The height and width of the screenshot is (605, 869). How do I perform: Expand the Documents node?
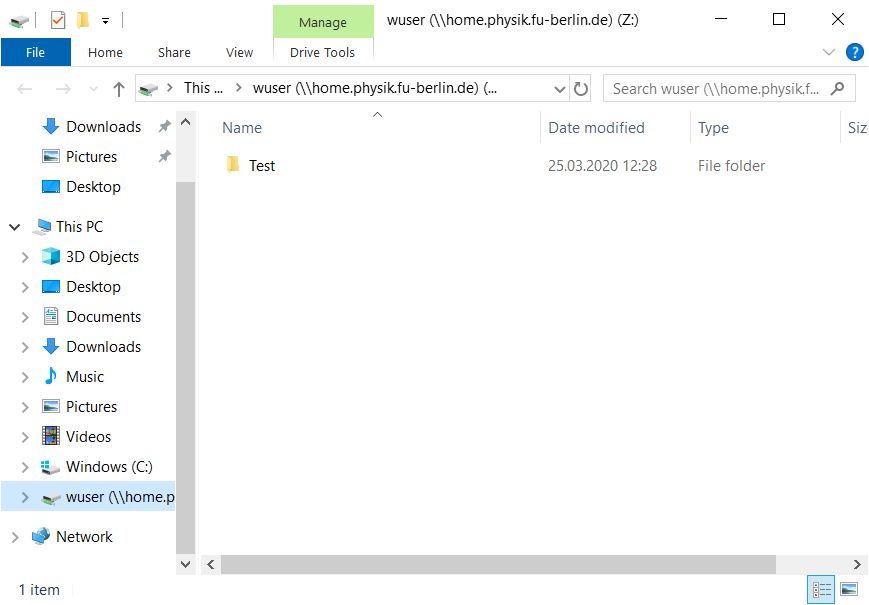pos(25,317)
